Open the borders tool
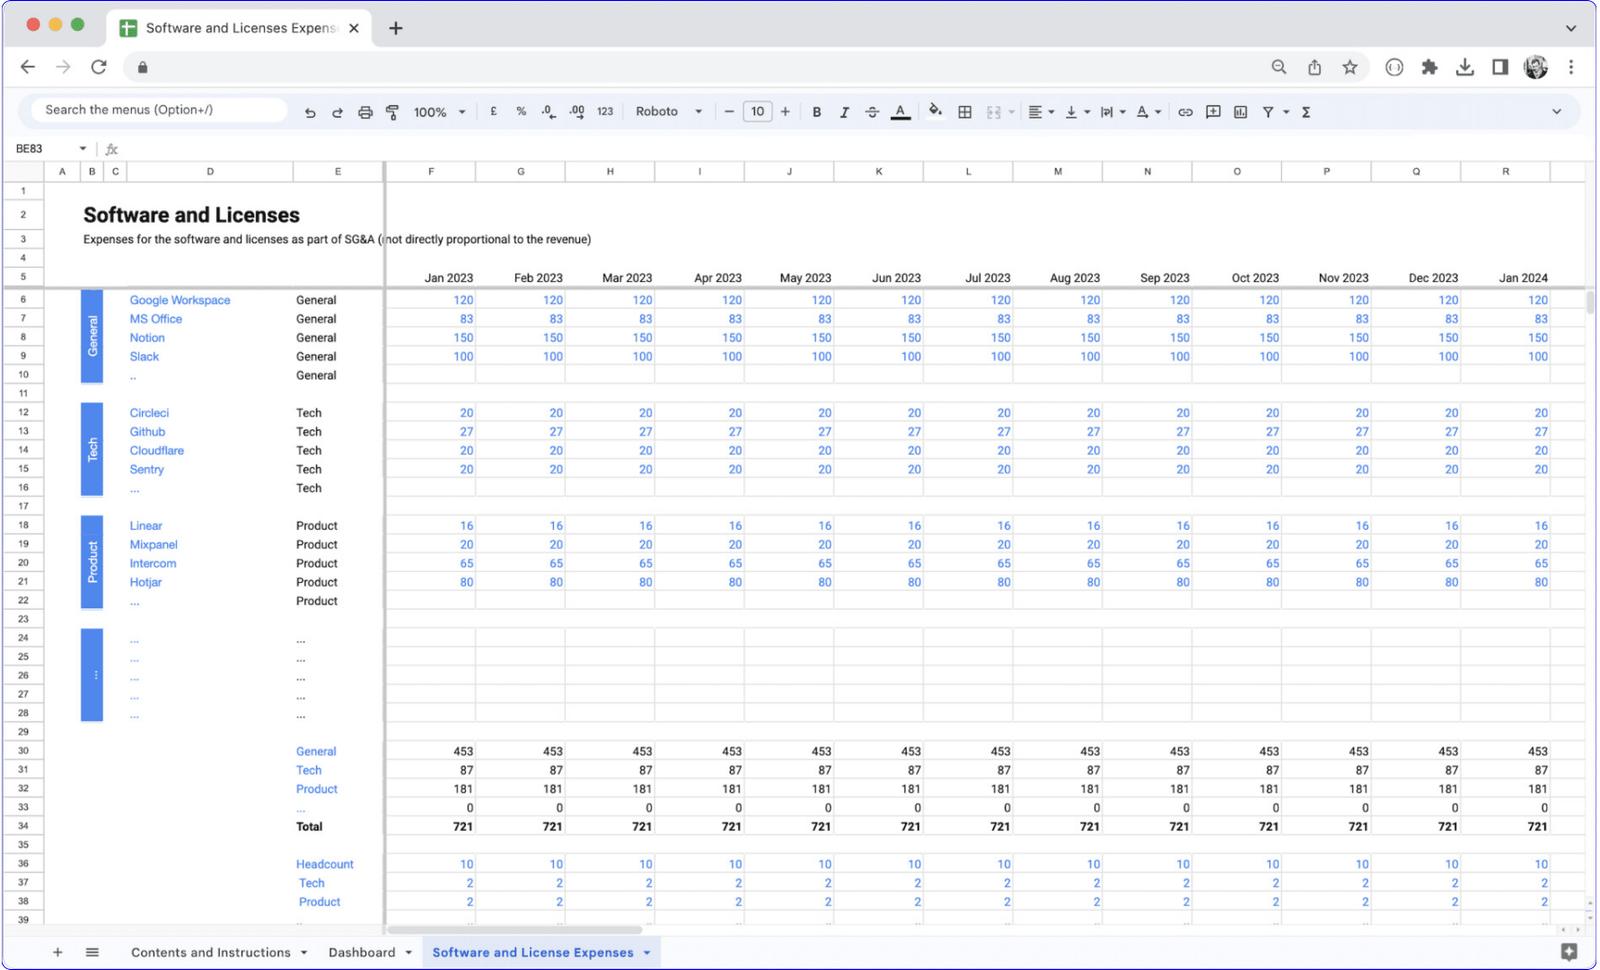The width and height of the screenshot is (1600, 970). point(965,112)
